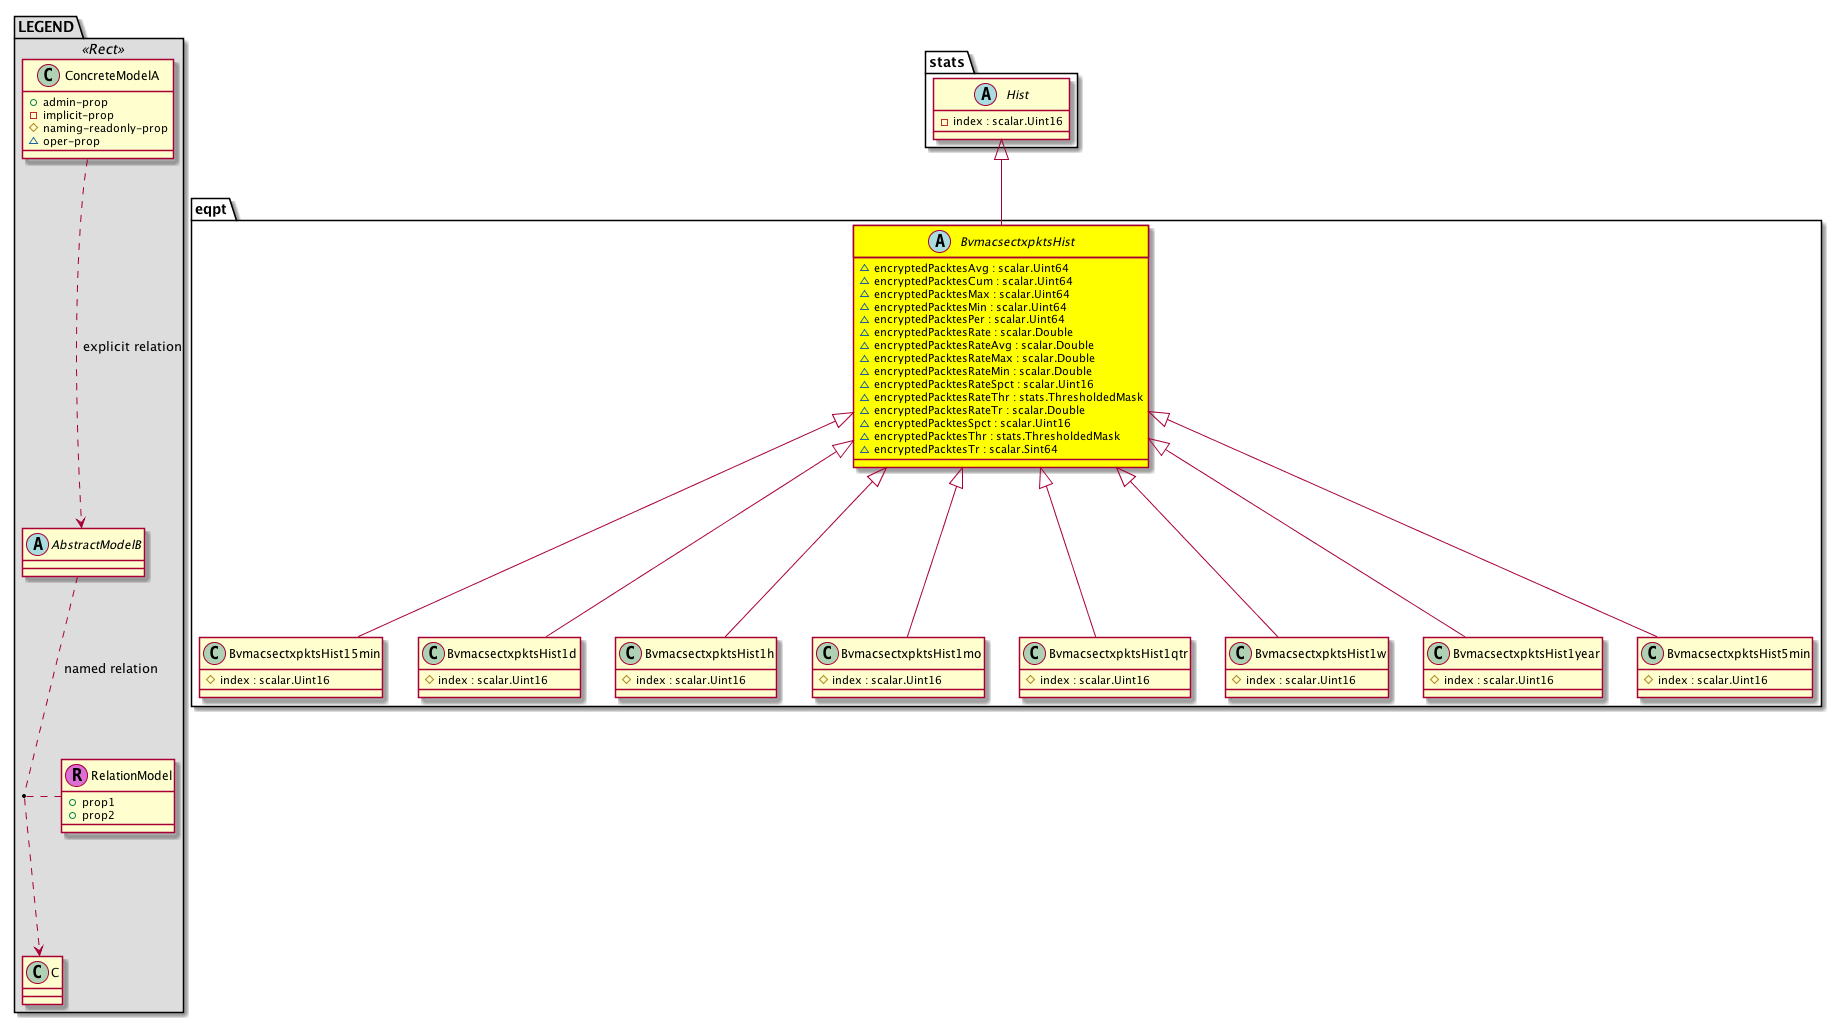The height and width of the screenshot is (1023, 1842).
Task: Select the 'stats' package tab label
Action: 946,62
